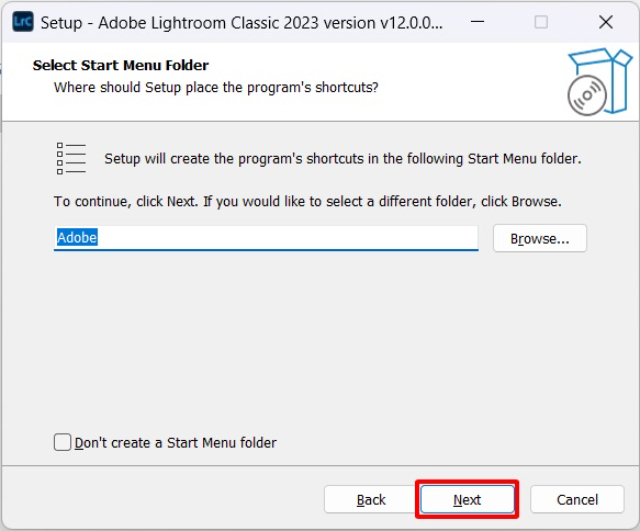The height and width of the screenshot is (531, 640).
Task: Click the empty gray area above the checkbox
Action: click(320, 340)
